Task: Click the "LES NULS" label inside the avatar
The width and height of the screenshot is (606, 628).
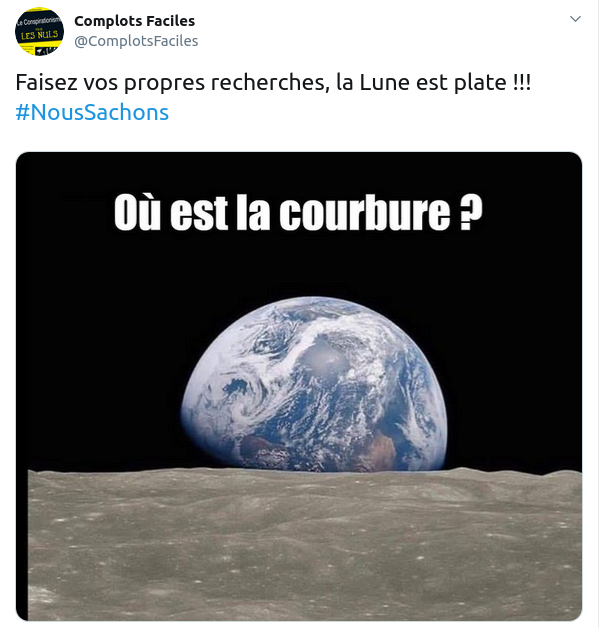Action: point(39,35)
